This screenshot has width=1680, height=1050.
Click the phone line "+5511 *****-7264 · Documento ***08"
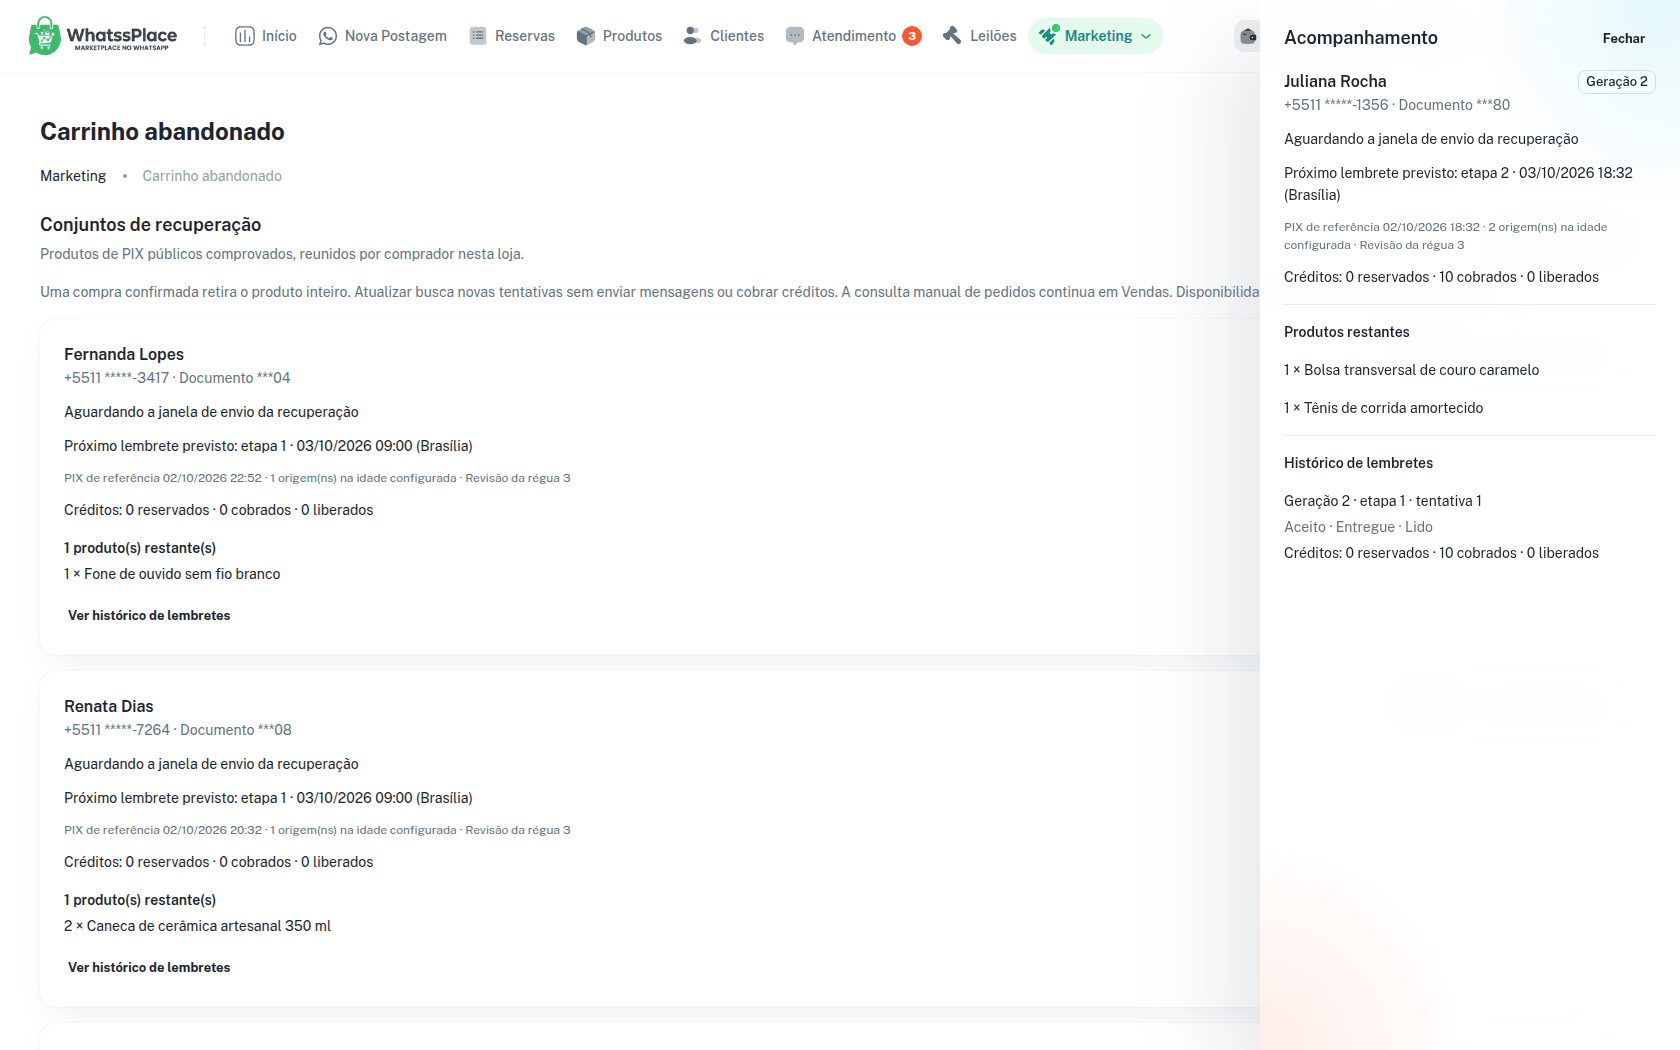tap(178, 730)
